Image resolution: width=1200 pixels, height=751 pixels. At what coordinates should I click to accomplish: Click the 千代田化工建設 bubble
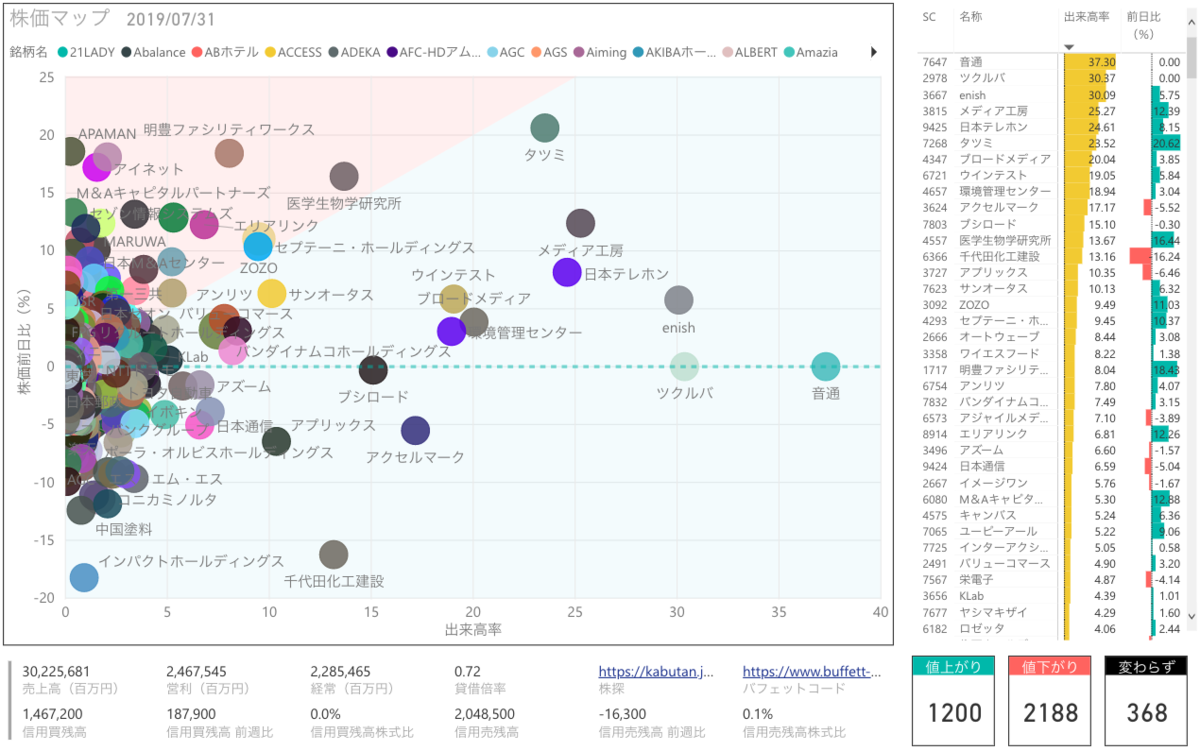click(x=333, y=555)
